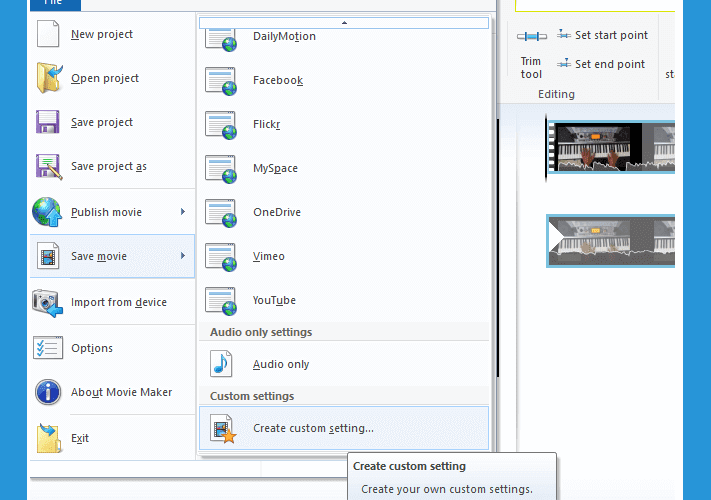Click the About Movie Maker info icon
The height and width of the screenshot is (500, 711).
pyautogui.click(x=48, y=392)
